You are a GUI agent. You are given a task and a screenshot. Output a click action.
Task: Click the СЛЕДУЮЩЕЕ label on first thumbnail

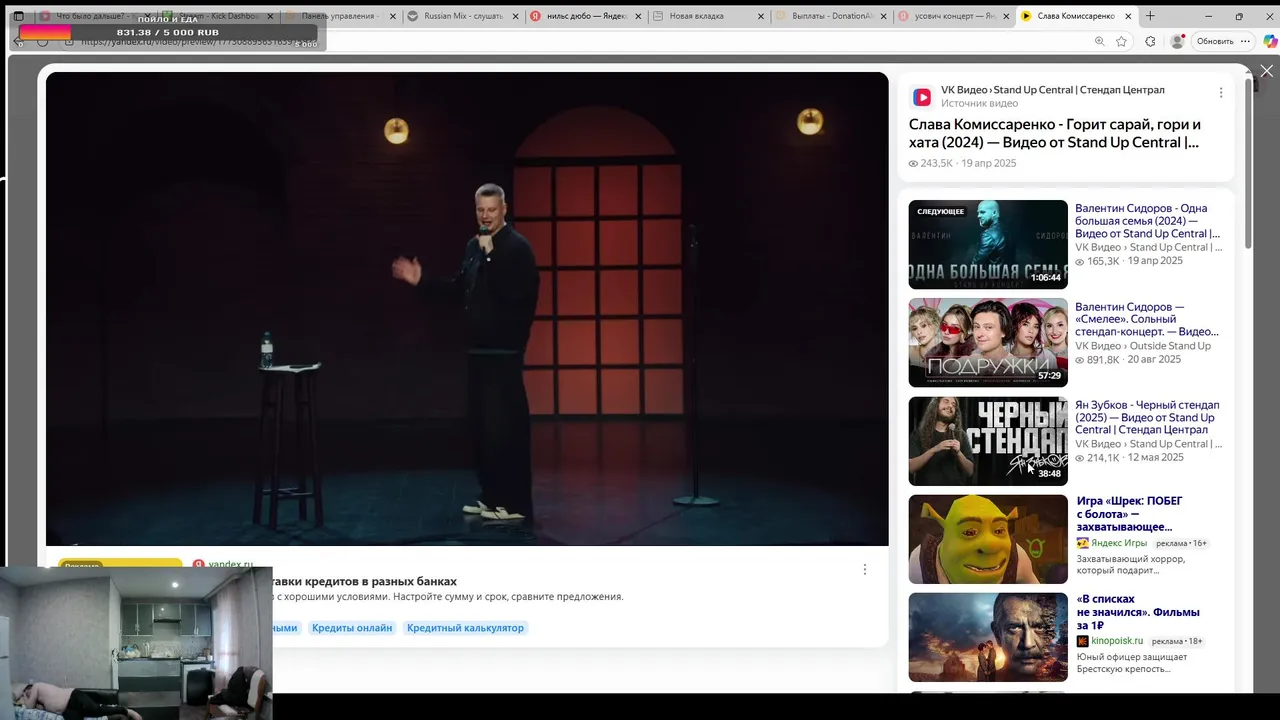(940, 211)
